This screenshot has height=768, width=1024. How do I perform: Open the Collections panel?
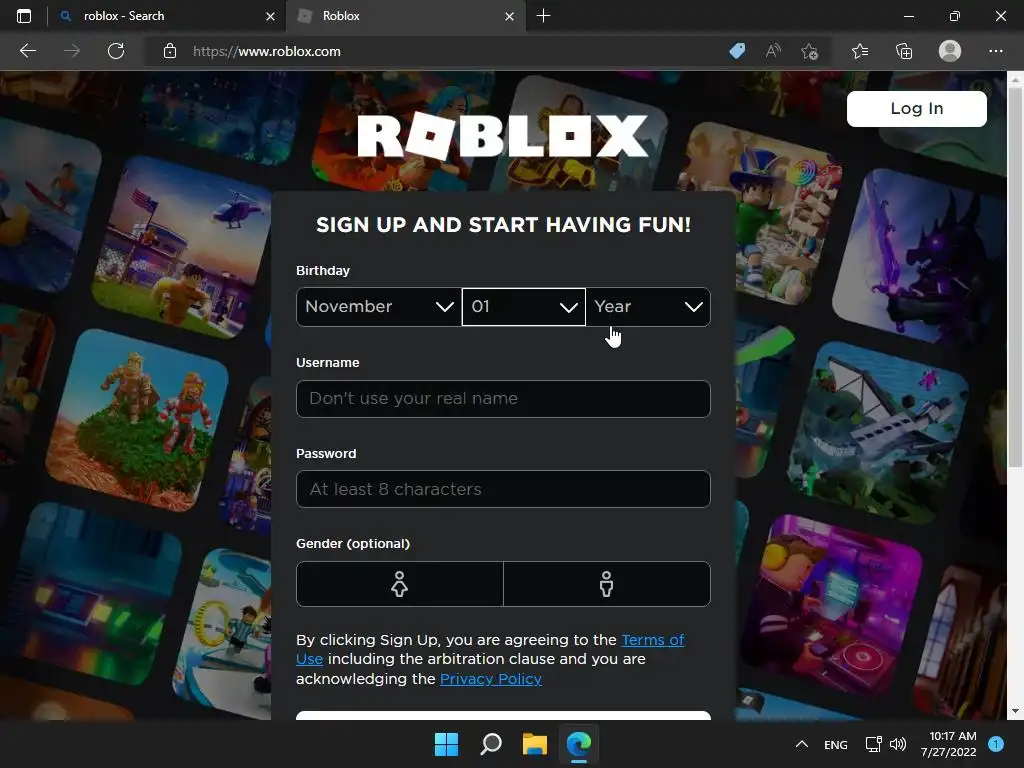(904, 51)
